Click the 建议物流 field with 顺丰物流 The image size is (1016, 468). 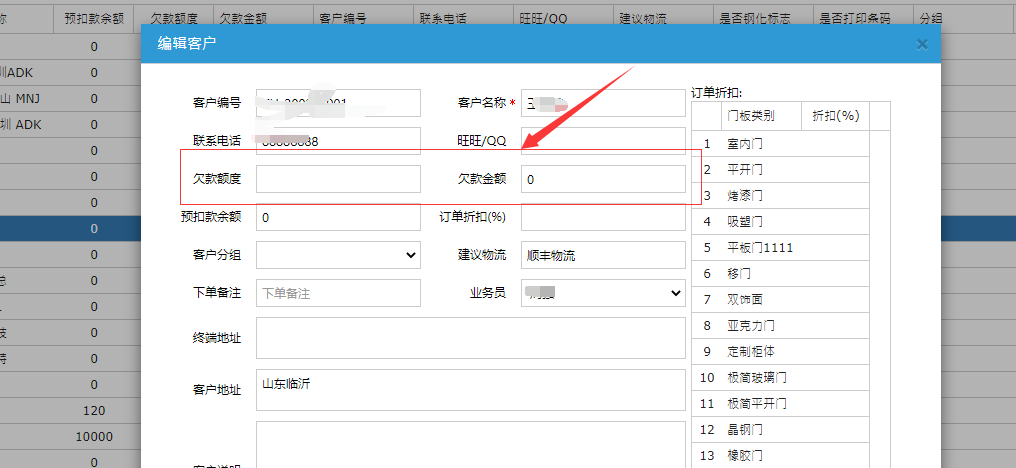pyautogui.click(x=603, y=255)
